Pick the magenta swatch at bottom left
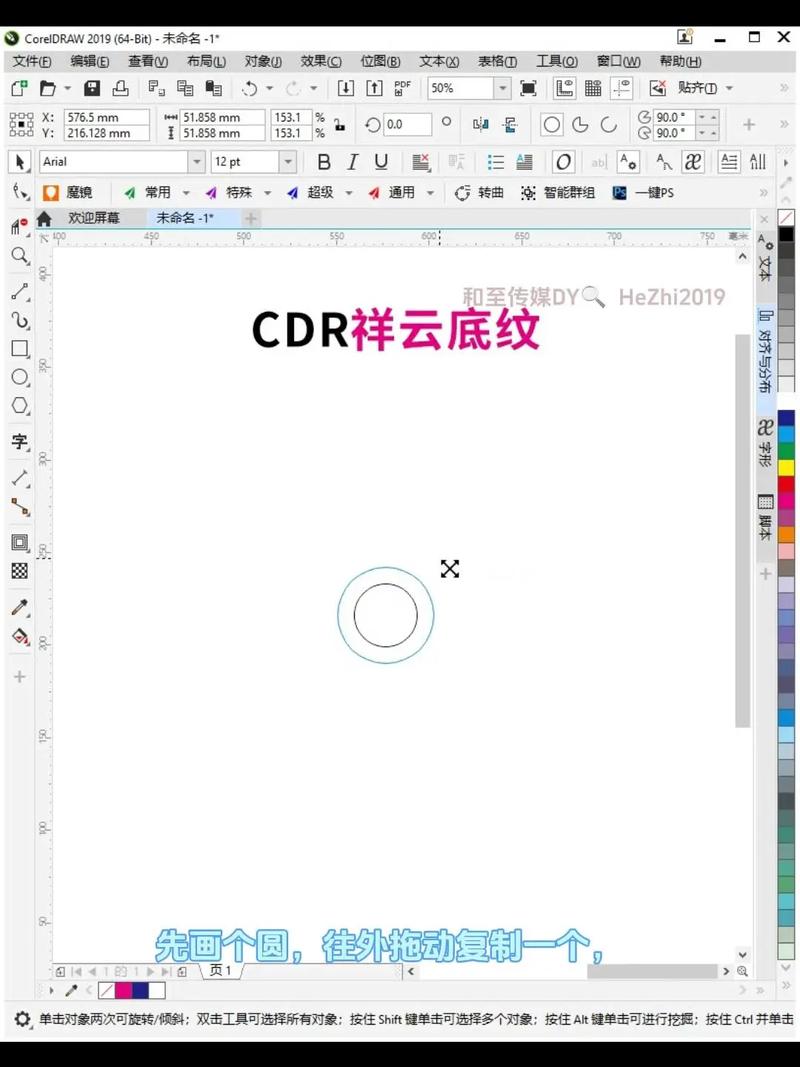 [124, 990]
